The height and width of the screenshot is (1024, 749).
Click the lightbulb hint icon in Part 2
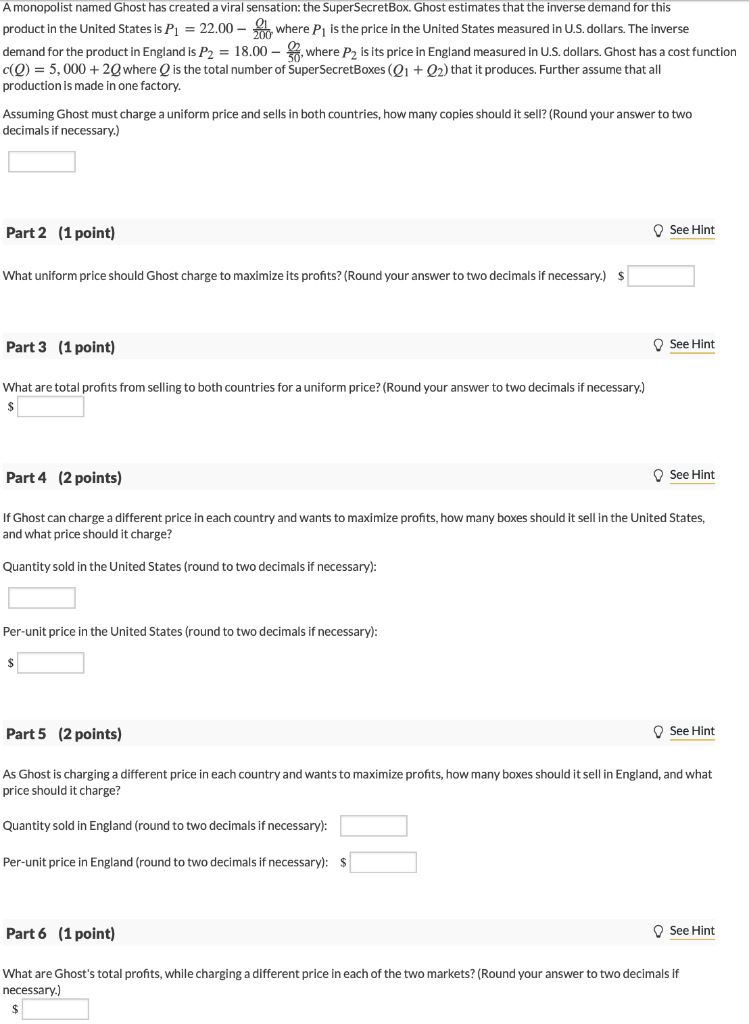(658, 231)
